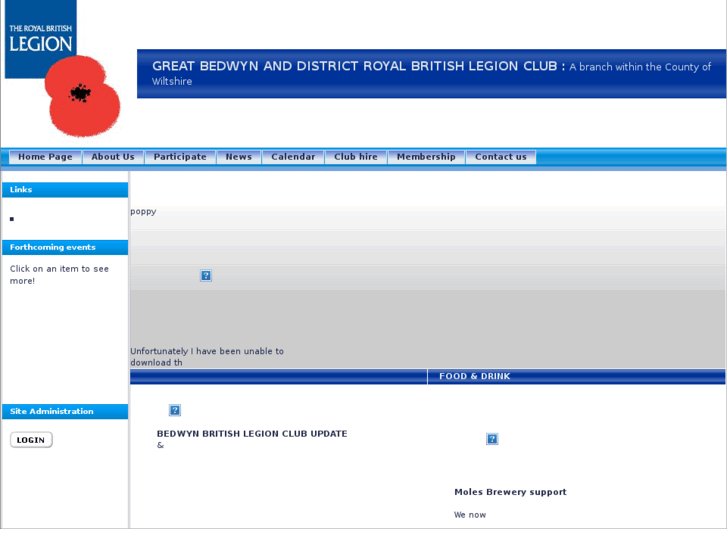Click the broken image icon in the grey banner area
Image resolution: width=727 pixels, height=545 pixels.
click(x=206, y=276)
